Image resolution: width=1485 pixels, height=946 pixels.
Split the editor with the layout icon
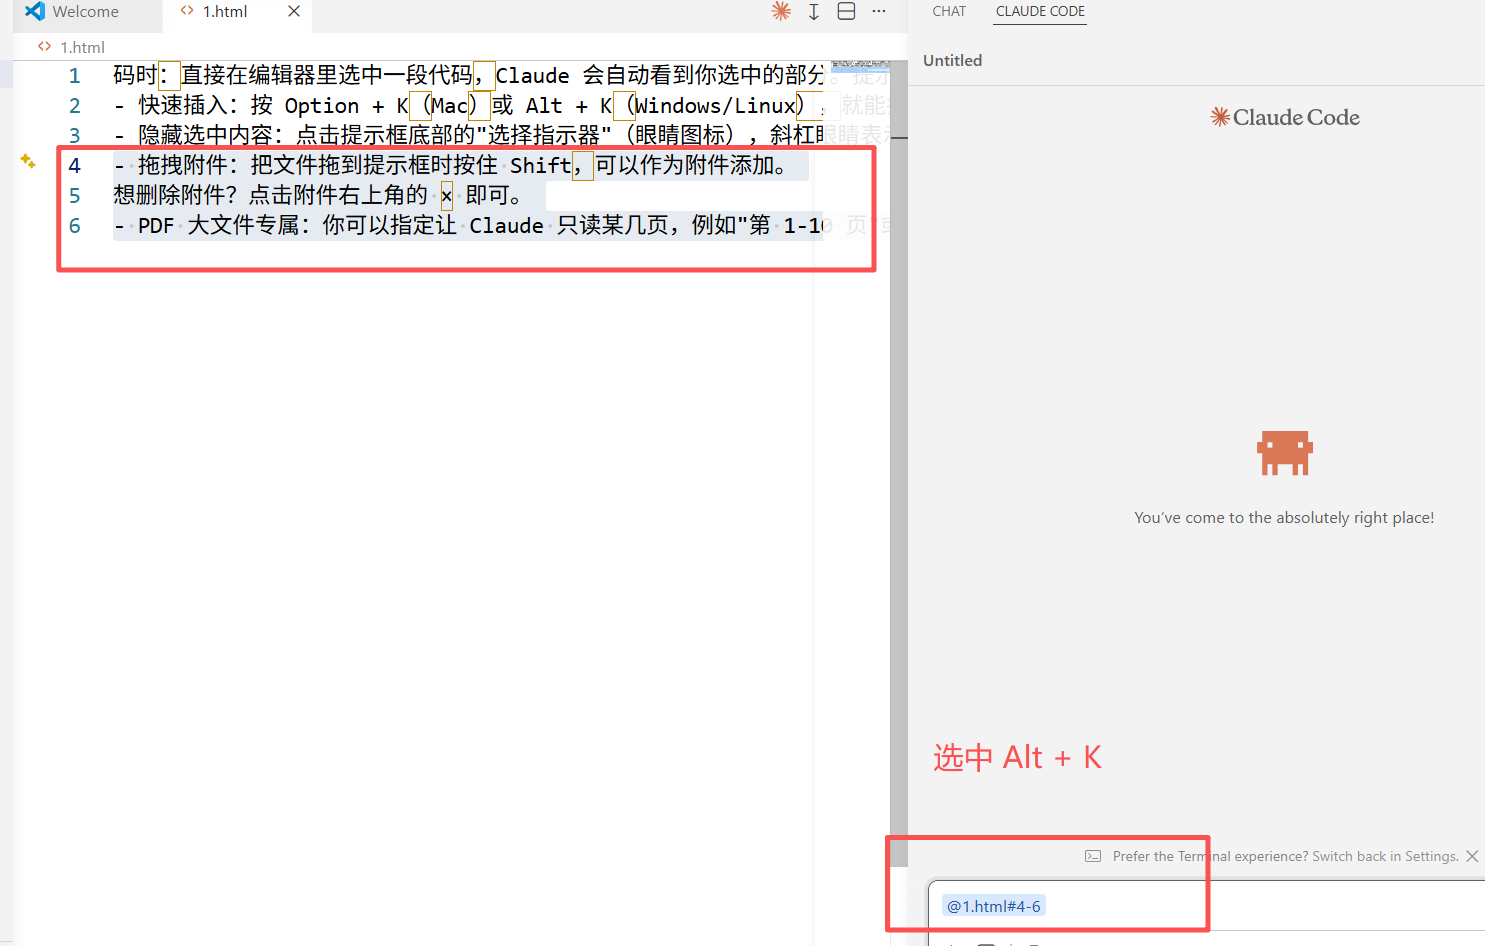coord(846,11)
